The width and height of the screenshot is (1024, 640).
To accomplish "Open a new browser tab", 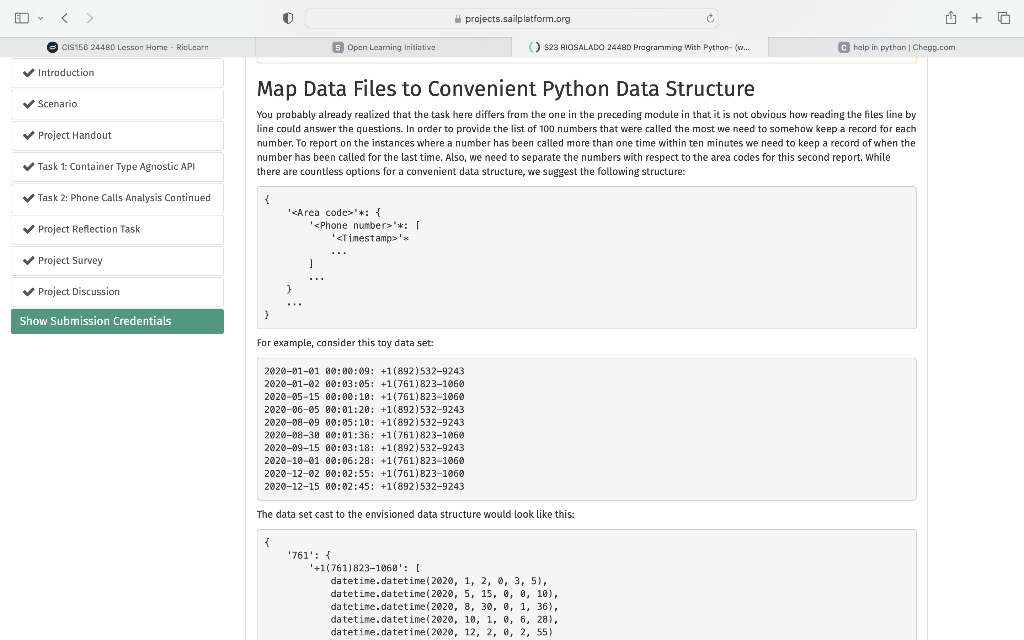I will [976, 17].
